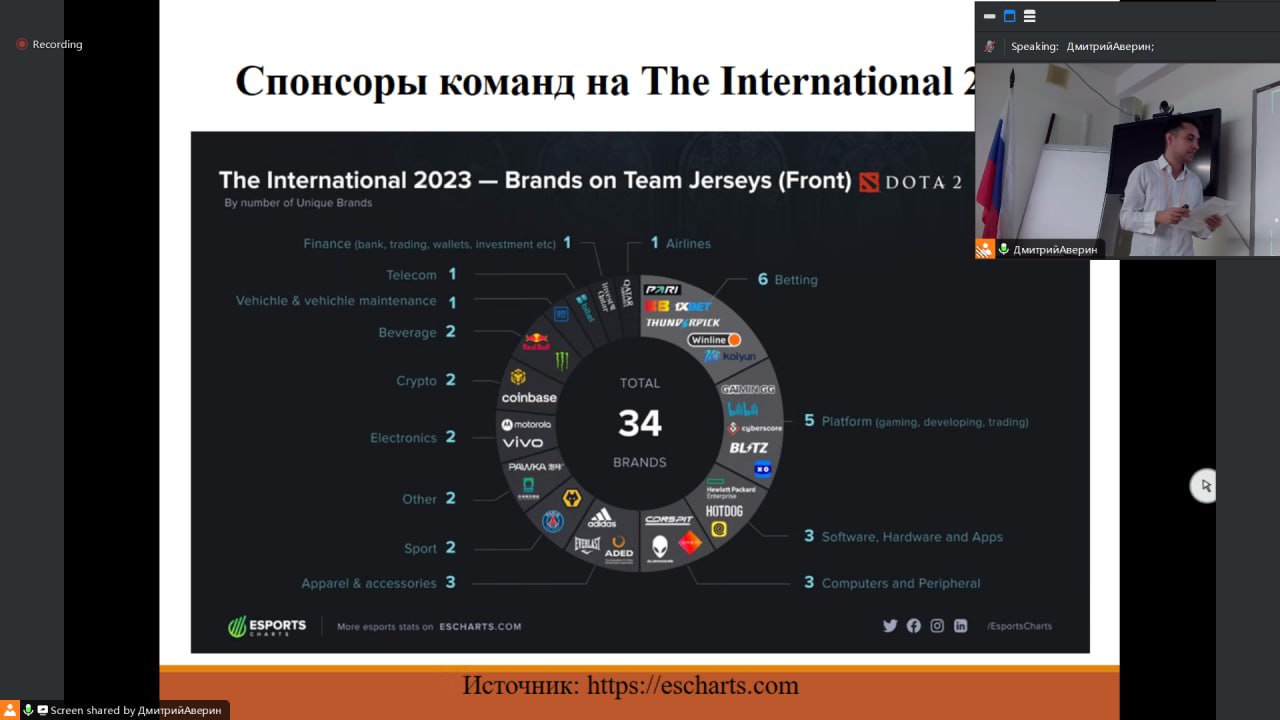Screen dimensions: 1280x720
Task: Click the 'Recording' text label
Action: 57,44
